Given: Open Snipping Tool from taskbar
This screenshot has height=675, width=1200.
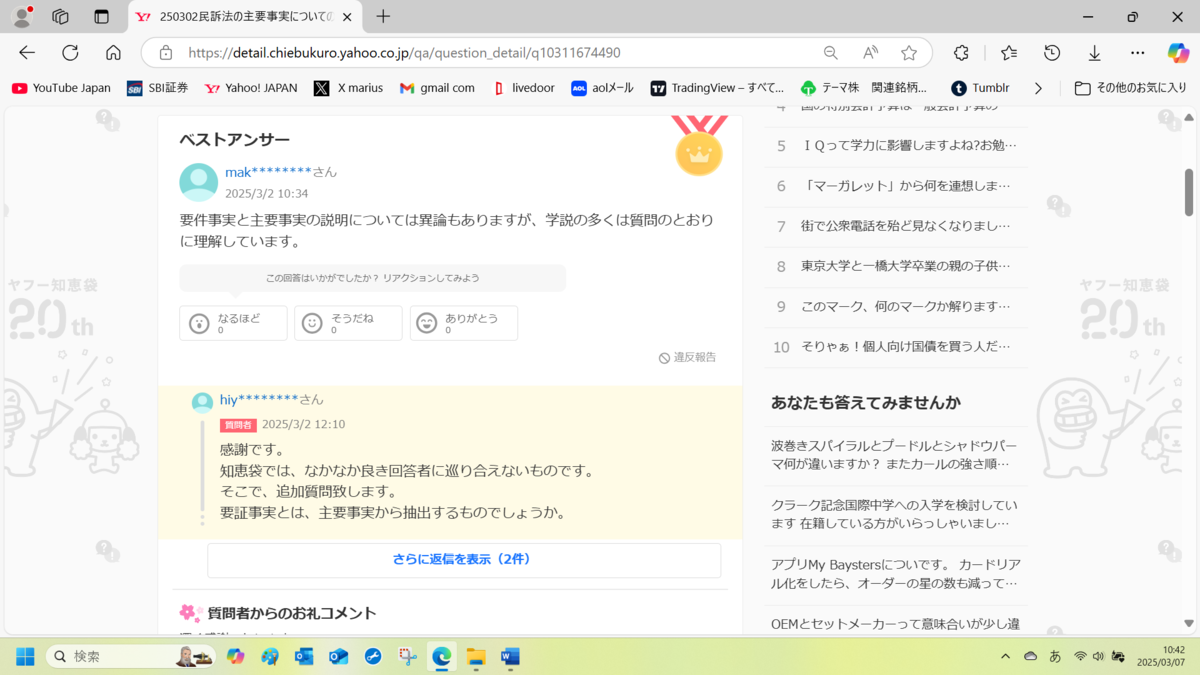Looking at the screenshot, I should click(407, 657).
